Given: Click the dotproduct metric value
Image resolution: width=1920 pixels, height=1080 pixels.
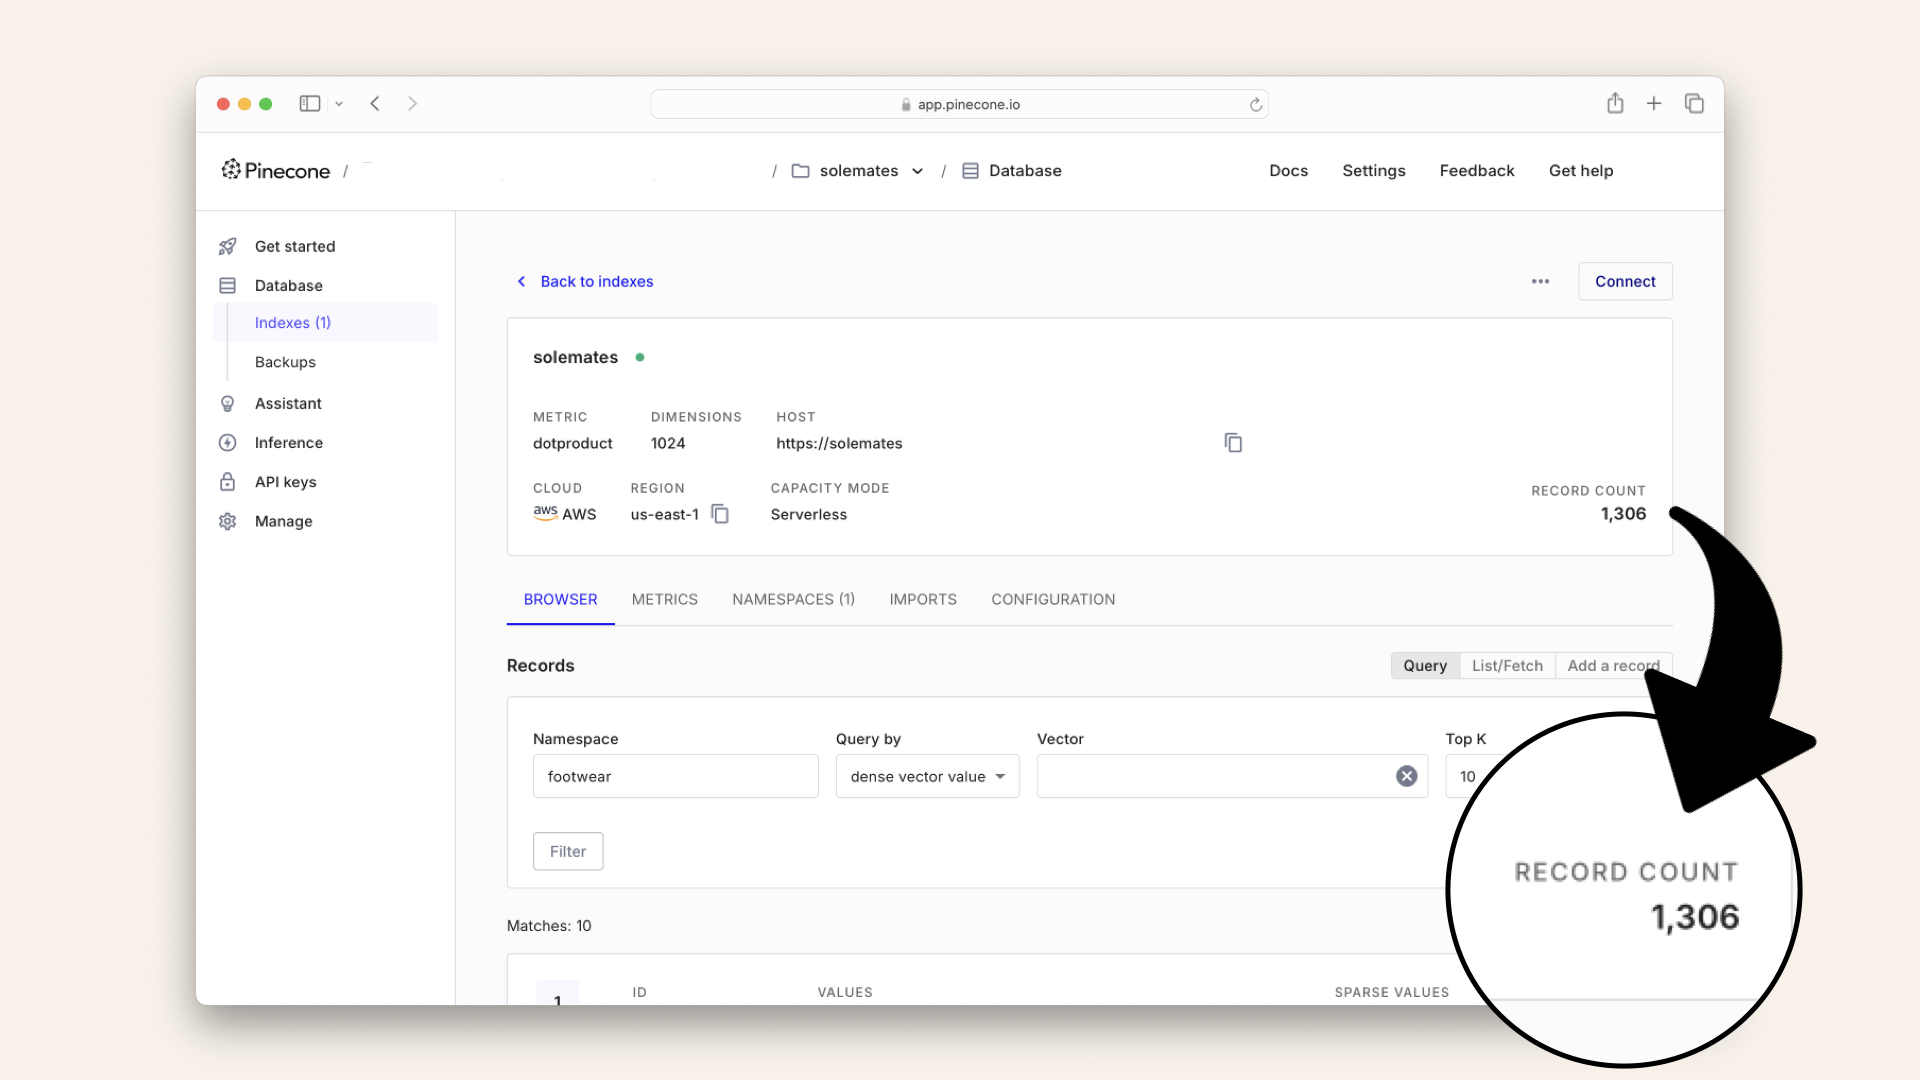Looking at the screenshot, I should click(573, 444).
